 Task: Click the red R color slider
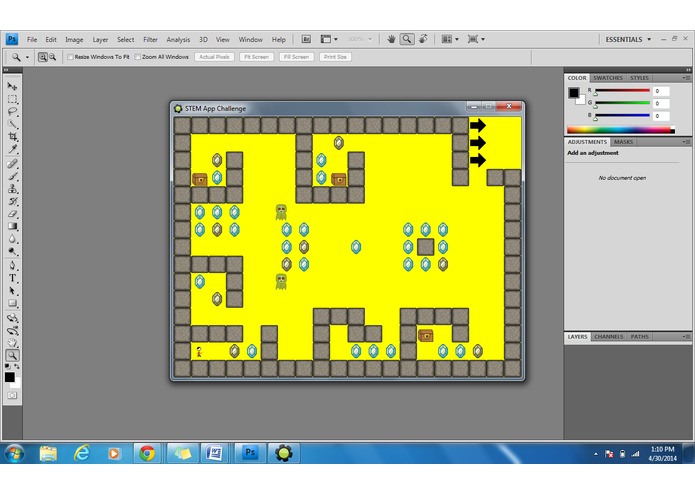pyautogui.click(x=622, y=90)
